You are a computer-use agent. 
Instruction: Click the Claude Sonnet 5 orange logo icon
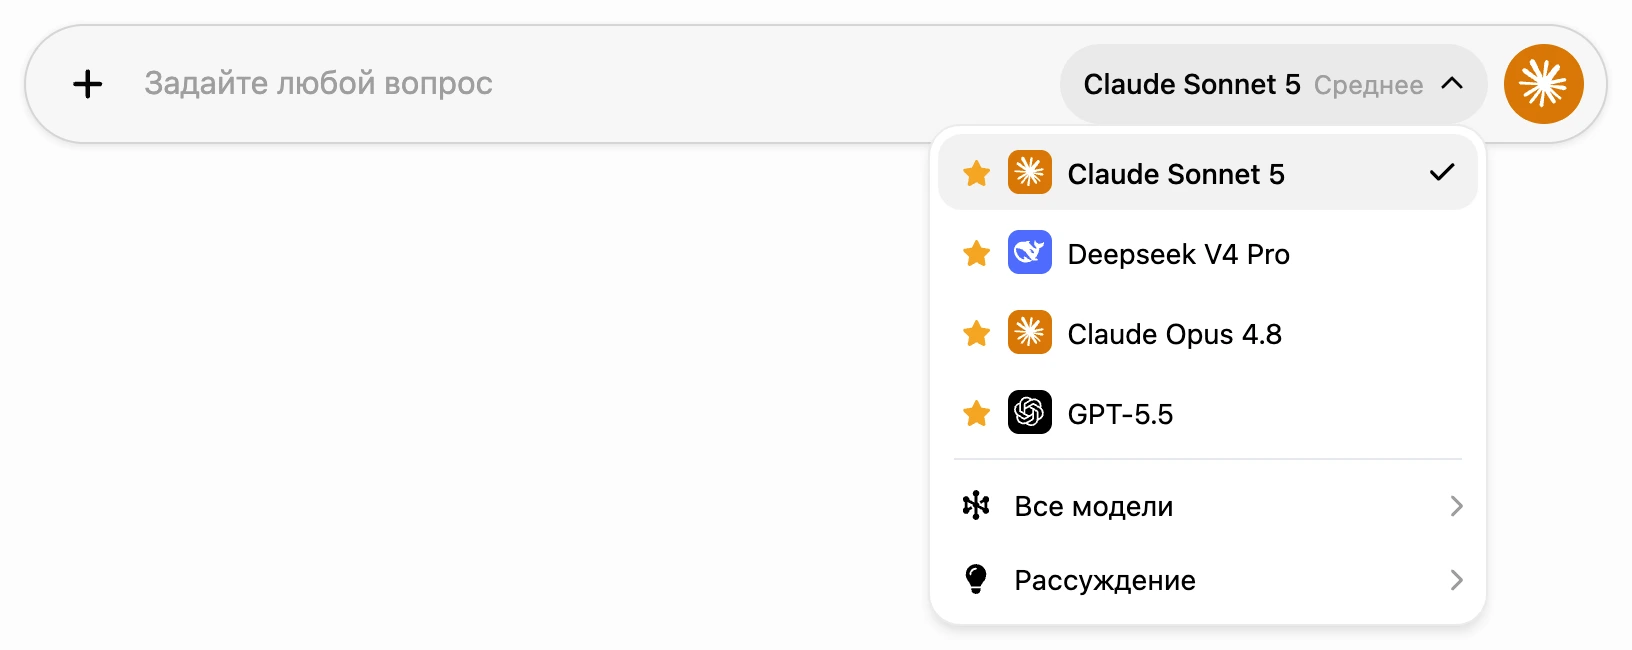pos(1029,172)
